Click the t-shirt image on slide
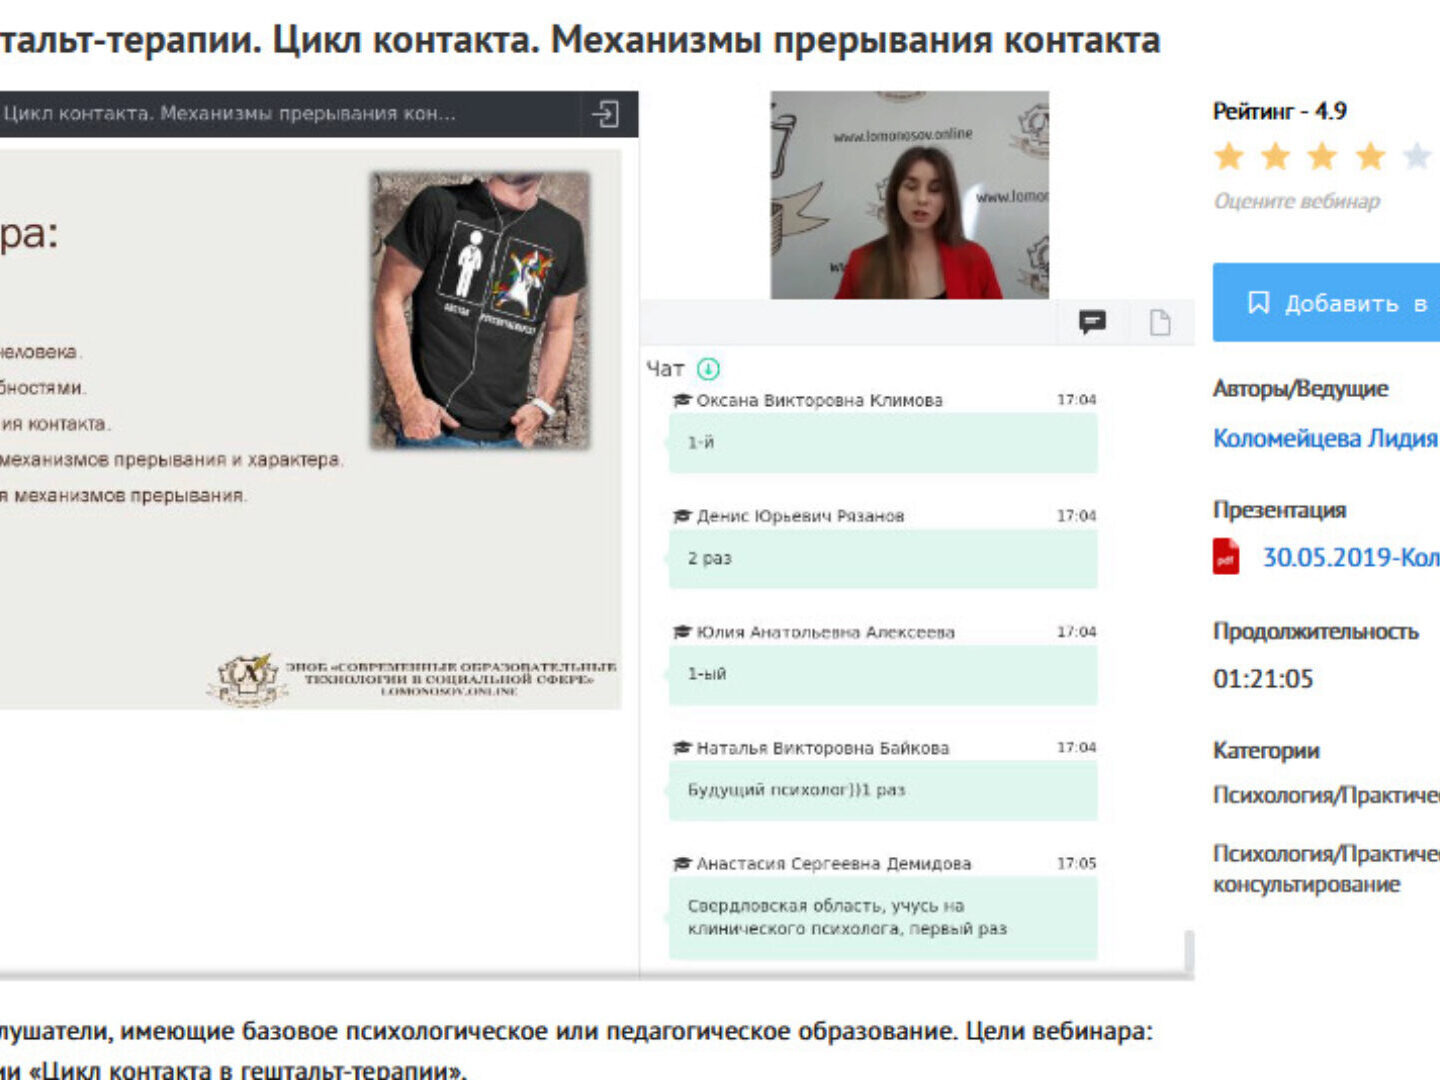This screenshot has width=1440, height=1080. click(x=481, y=310)
